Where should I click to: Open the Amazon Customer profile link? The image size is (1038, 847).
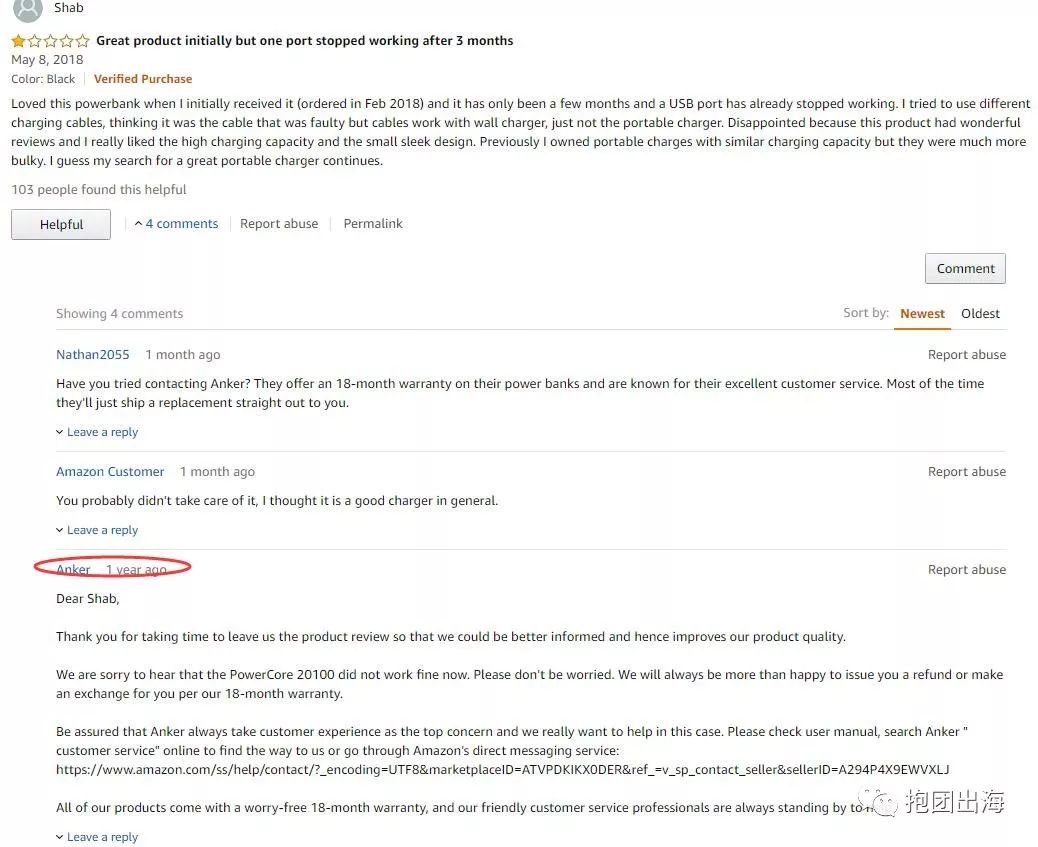110,472
